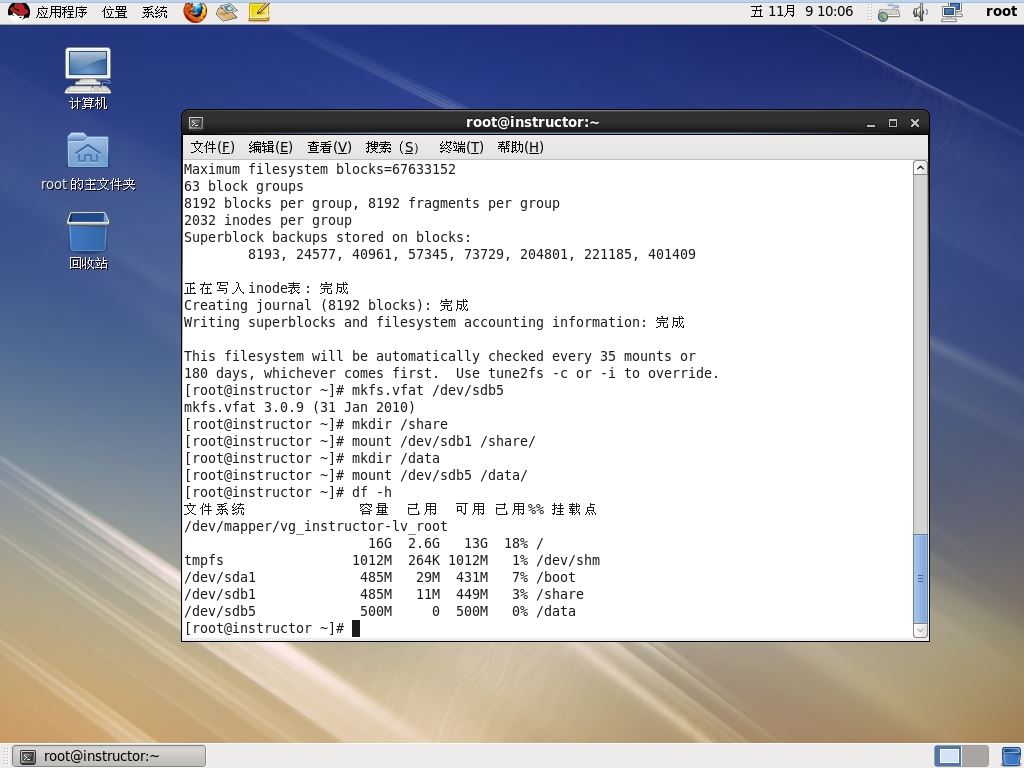This screenshot has height=768, width=1024.
Task: Open the 位置 Places menu
Action: coord(114,12)
